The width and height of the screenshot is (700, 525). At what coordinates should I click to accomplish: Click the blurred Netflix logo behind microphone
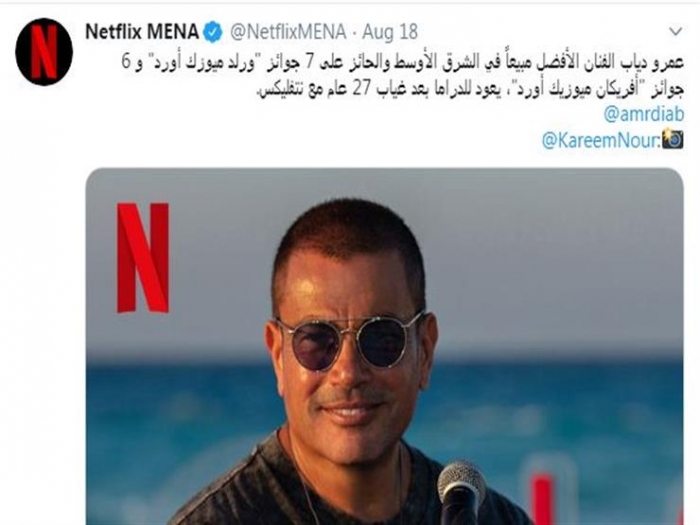click(543, 499)
